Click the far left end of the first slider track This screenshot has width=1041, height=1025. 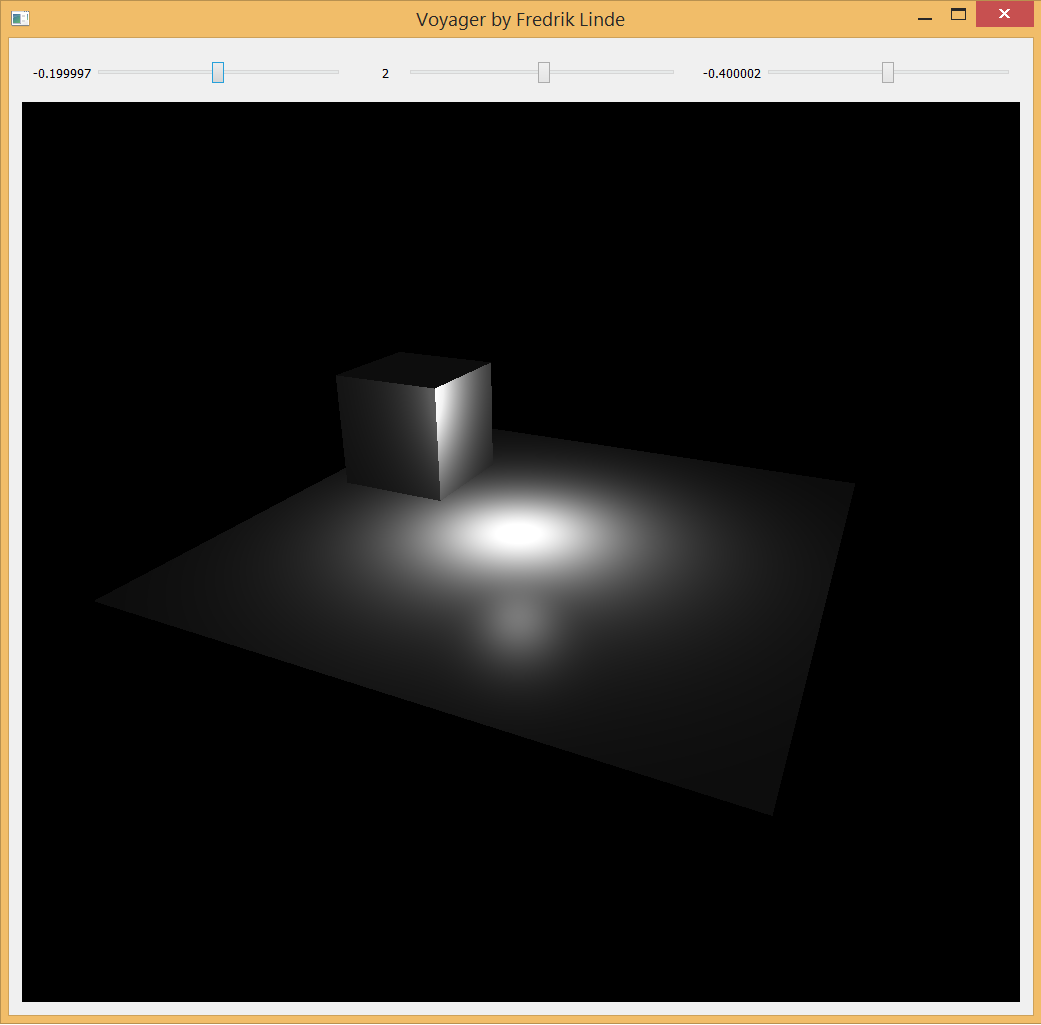(x=100, y=72)
